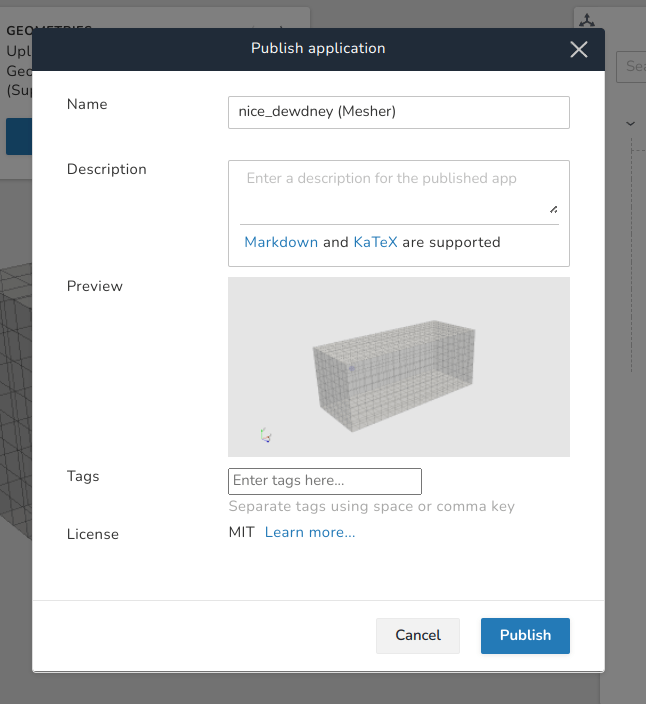Click the Tags label
Screen dimensions: 646x704
point(83,476)
